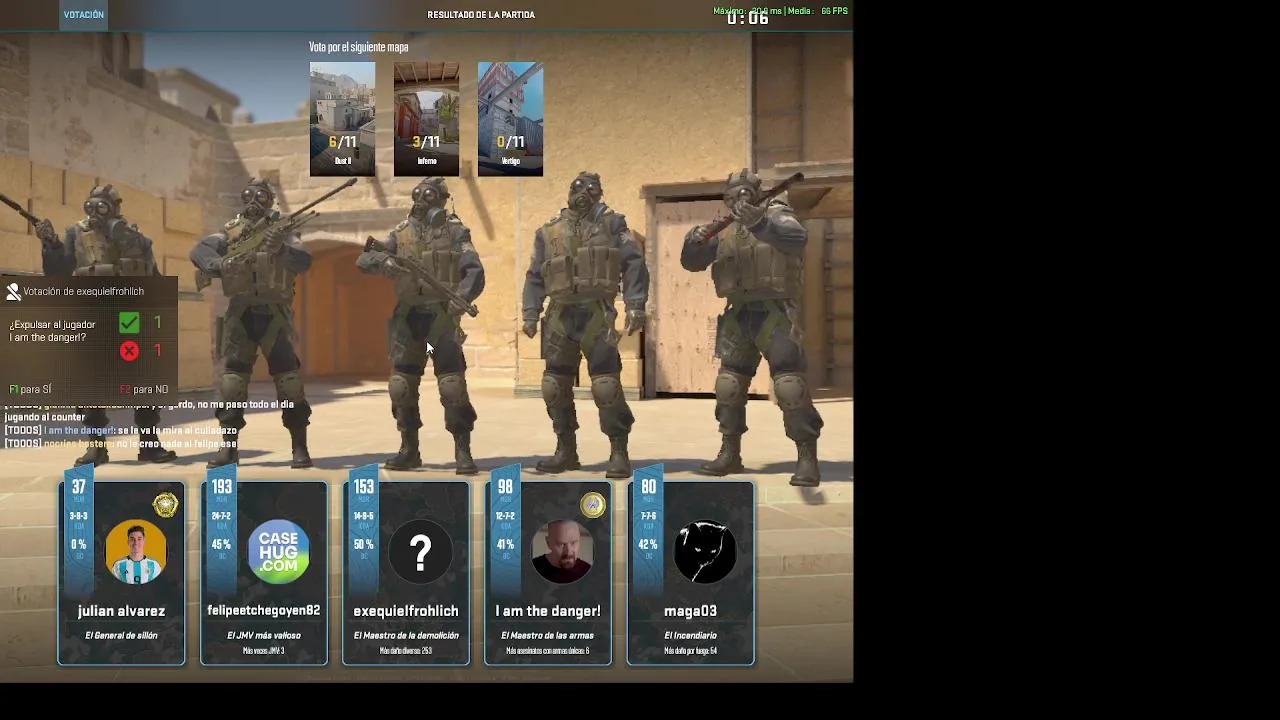
Task: Open the VOTACIÓN tab
Action: tap(83, 15)
